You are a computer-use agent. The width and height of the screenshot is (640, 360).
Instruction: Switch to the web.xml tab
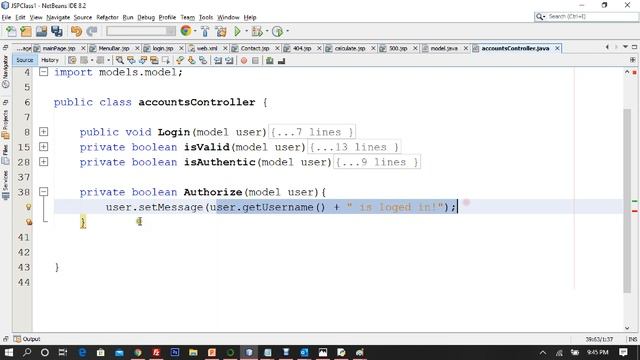point(207,48)
